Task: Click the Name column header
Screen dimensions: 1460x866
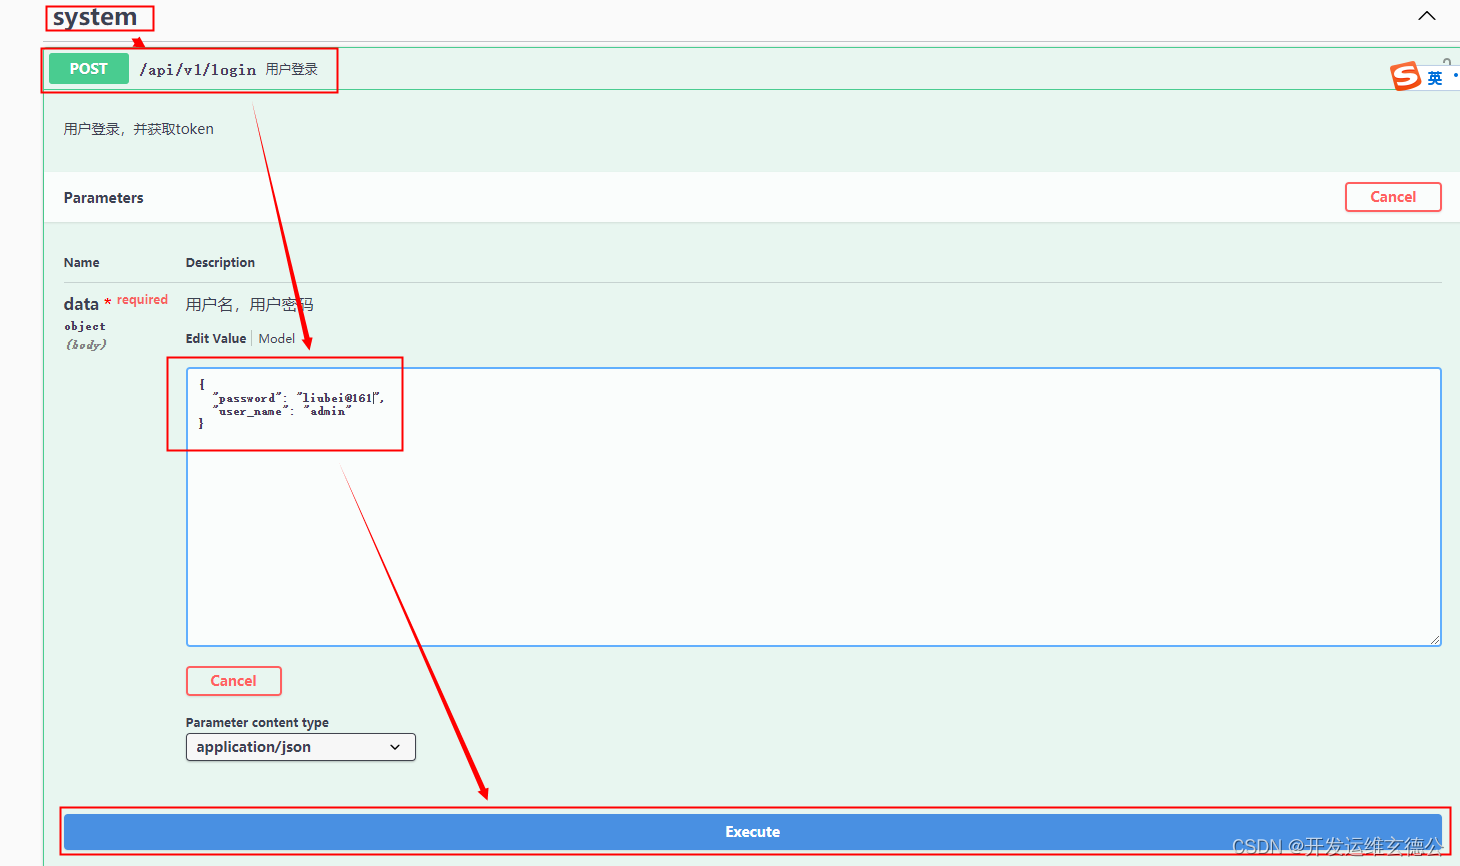Action: [82, 263]
